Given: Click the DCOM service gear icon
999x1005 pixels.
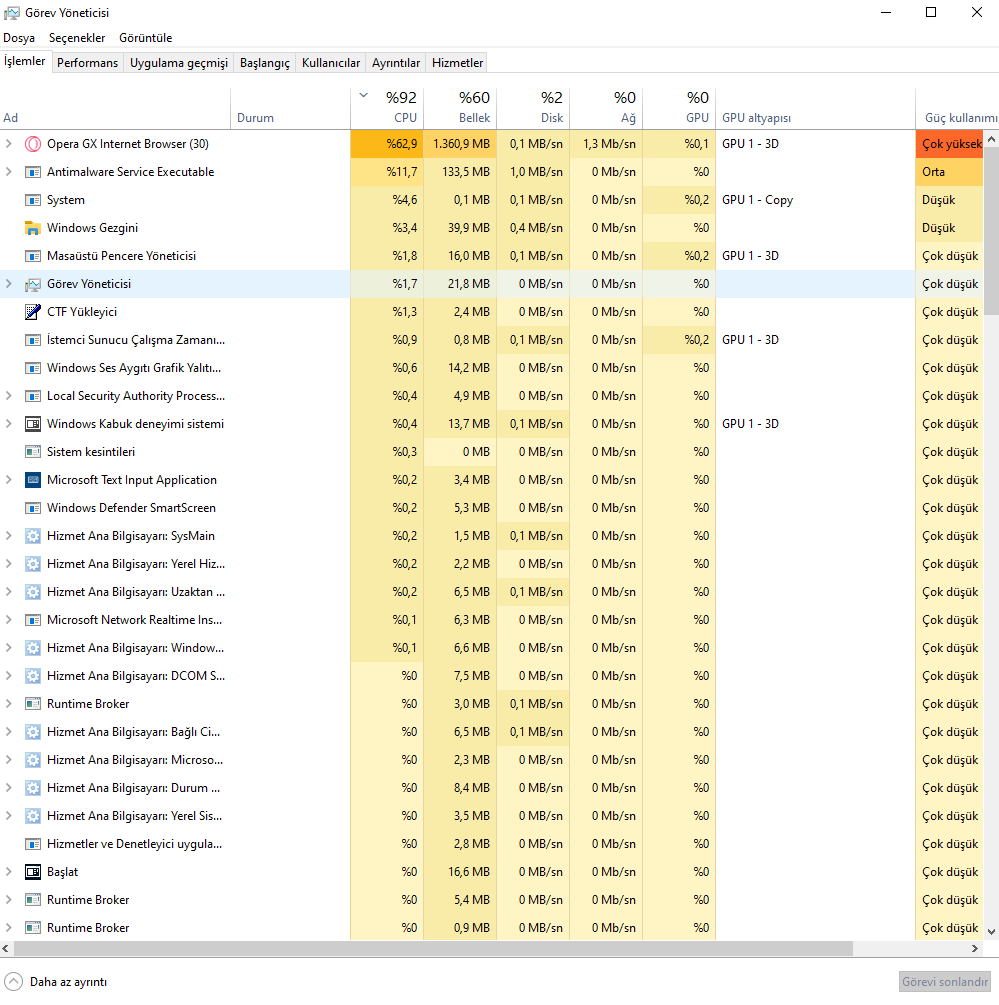Looking at the screenshot, I should click(x=33, y=676).
